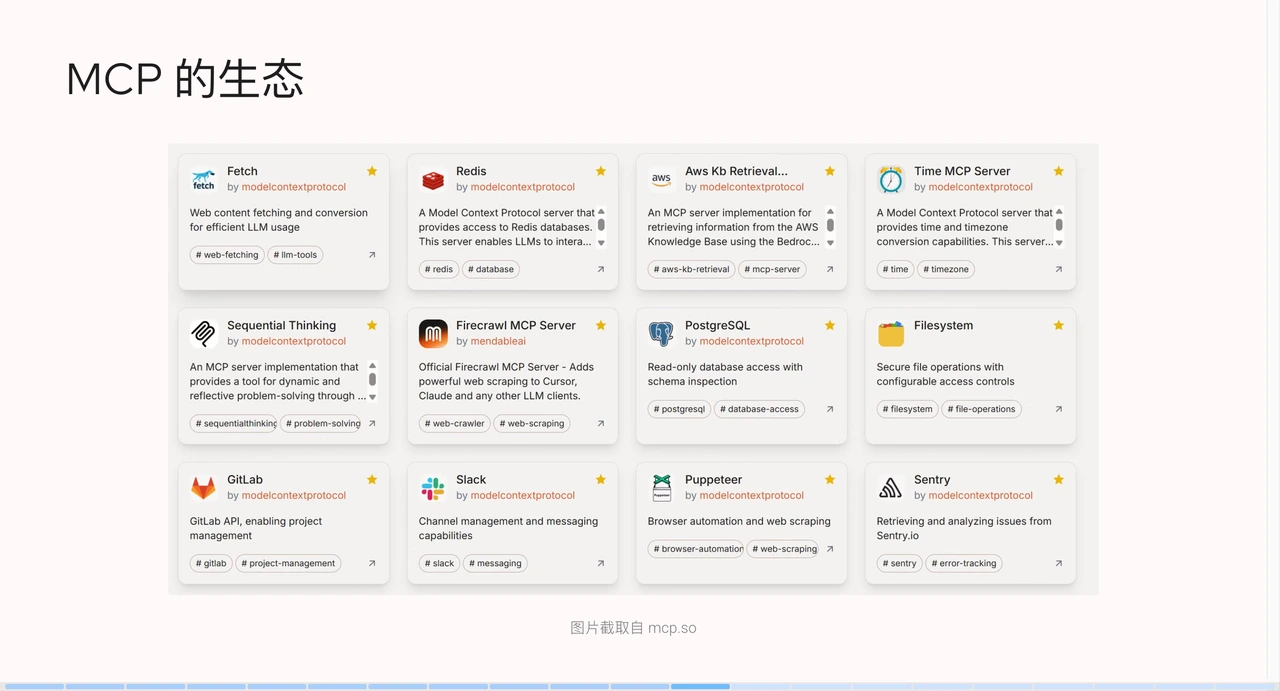Click the Redis description scroll-down arrow
This screenshot has height=691, width=1280.
click(601, 243)
